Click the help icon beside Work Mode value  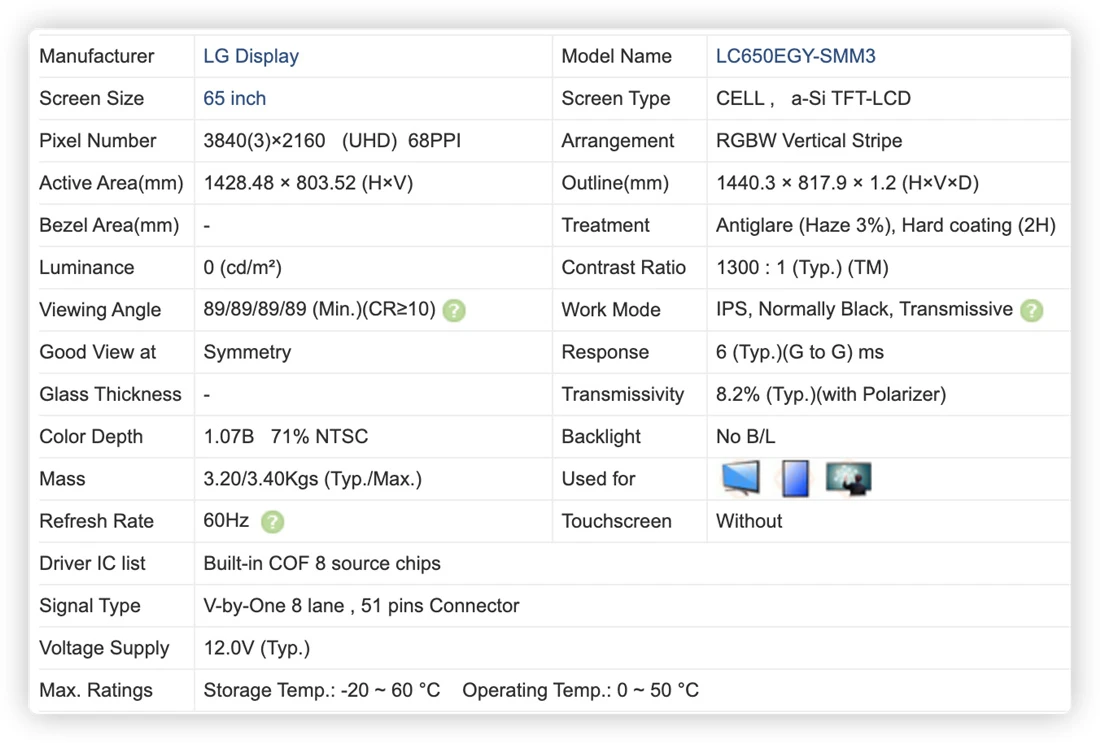pos(1031,310)
